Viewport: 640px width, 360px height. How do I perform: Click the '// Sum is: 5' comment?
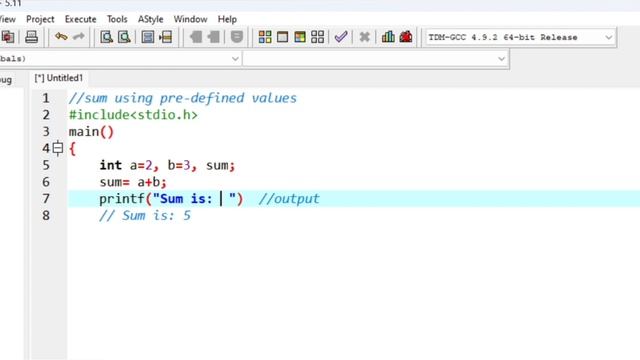(145, 216)
